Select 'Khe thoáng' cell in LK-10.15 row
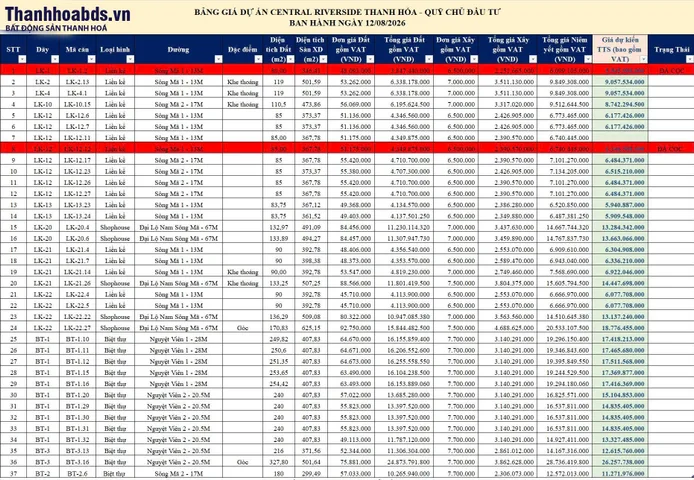 click(x=243, y=104)
